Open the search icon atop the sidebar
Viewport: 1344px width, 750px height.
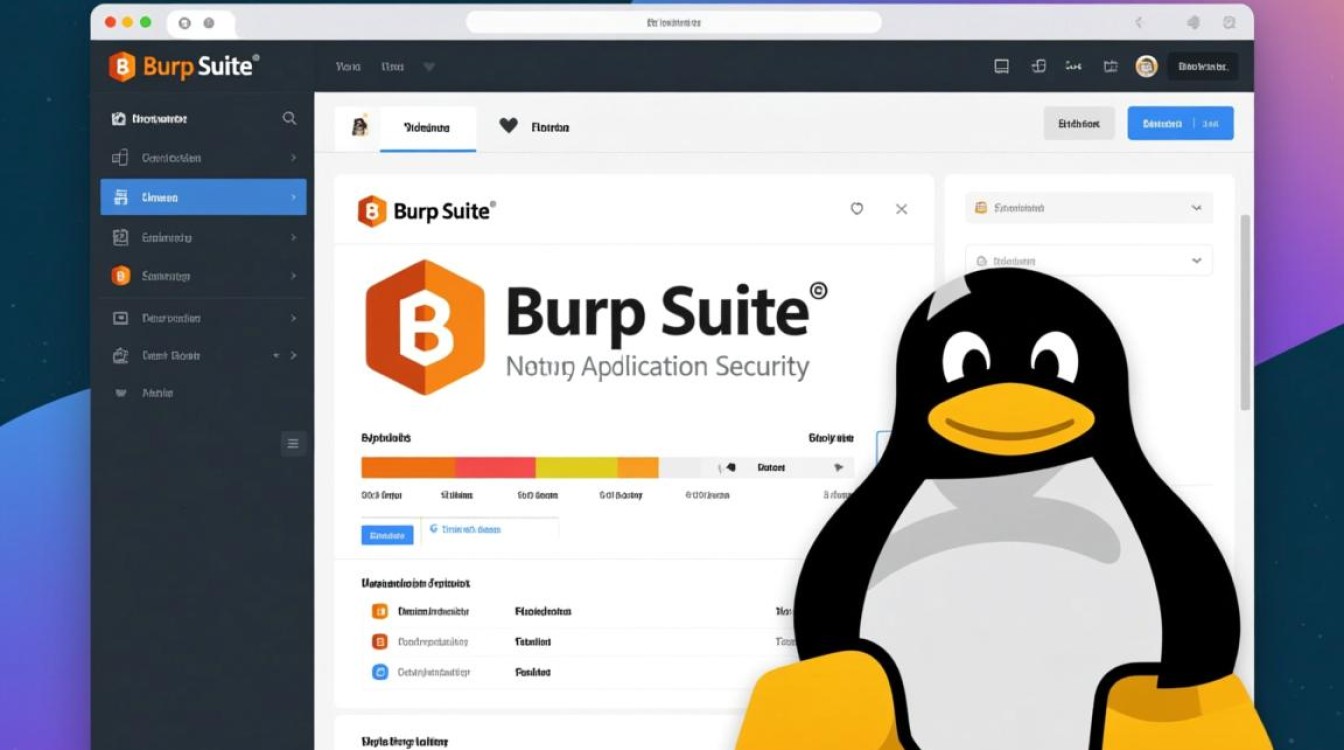pyautogui.click(x=289, y=118)
